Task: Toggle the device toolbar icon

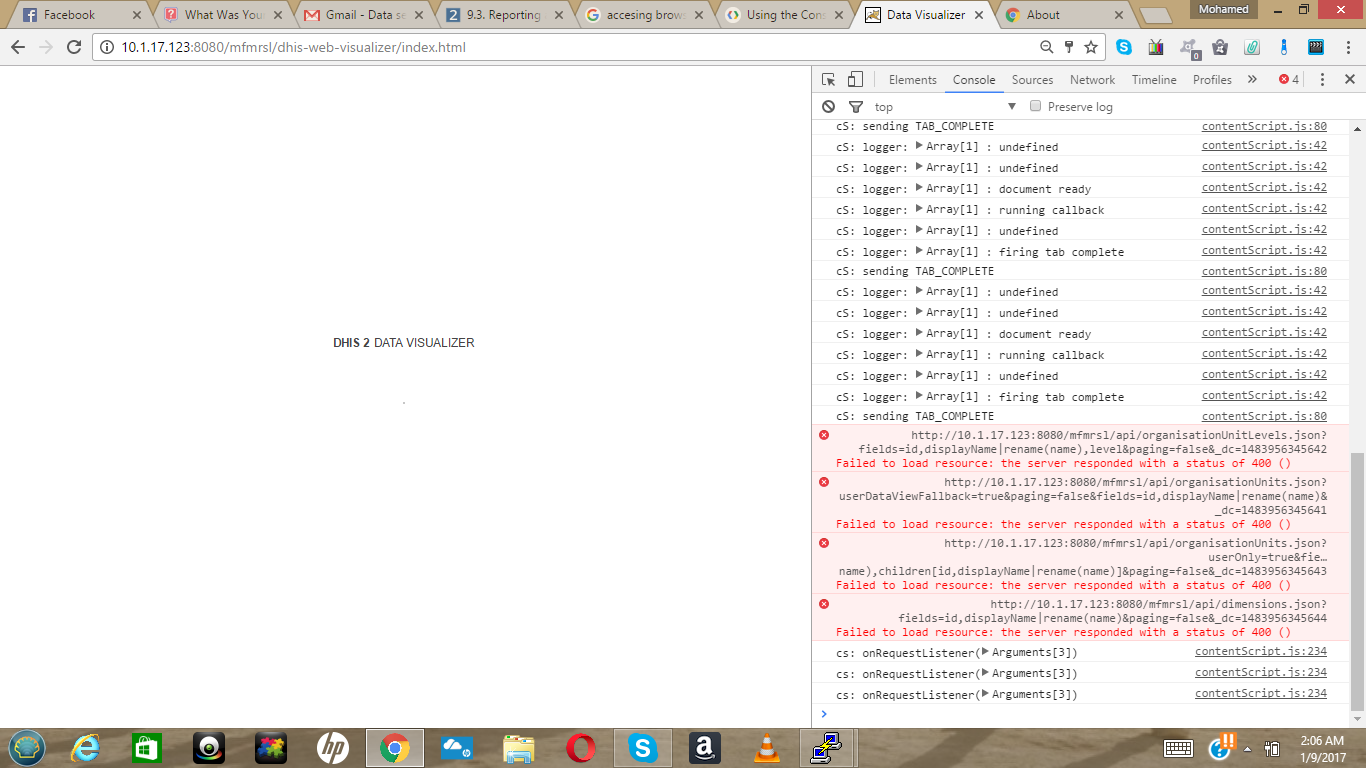Action: pyautogui.click(x=855, y=80)
